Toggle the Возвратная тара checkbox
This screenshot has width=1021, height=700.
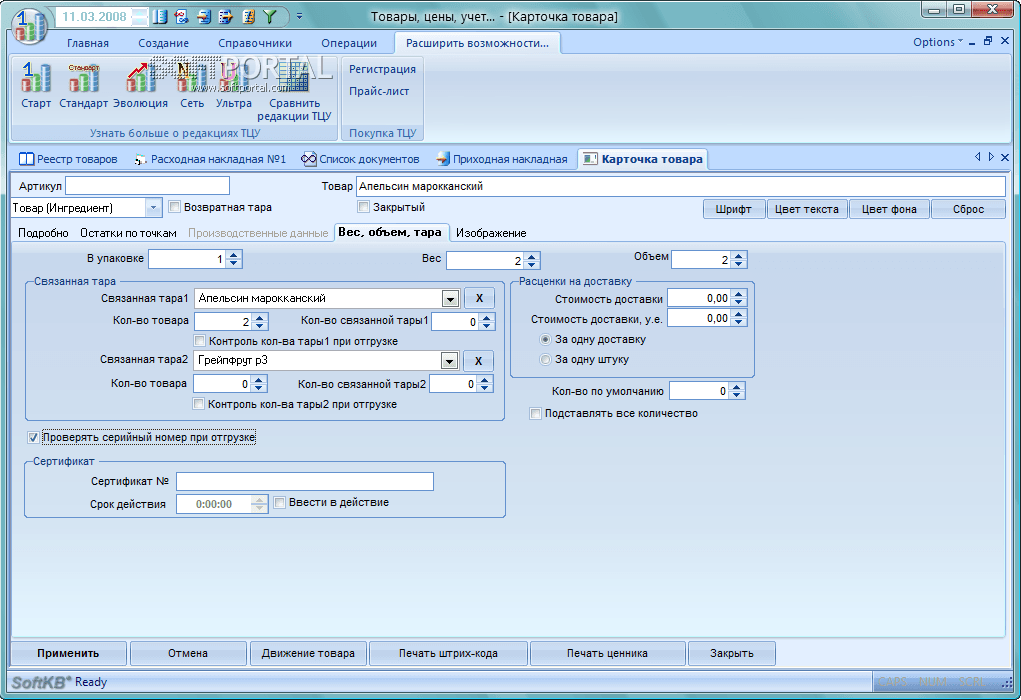click(174, 207)
